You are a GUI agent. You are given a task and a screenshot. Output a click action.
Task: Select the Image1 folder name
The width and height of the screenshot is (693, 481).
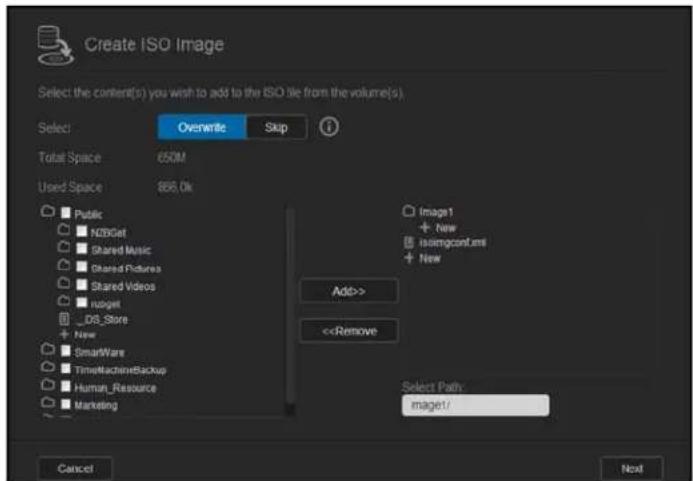pos(436,212)
